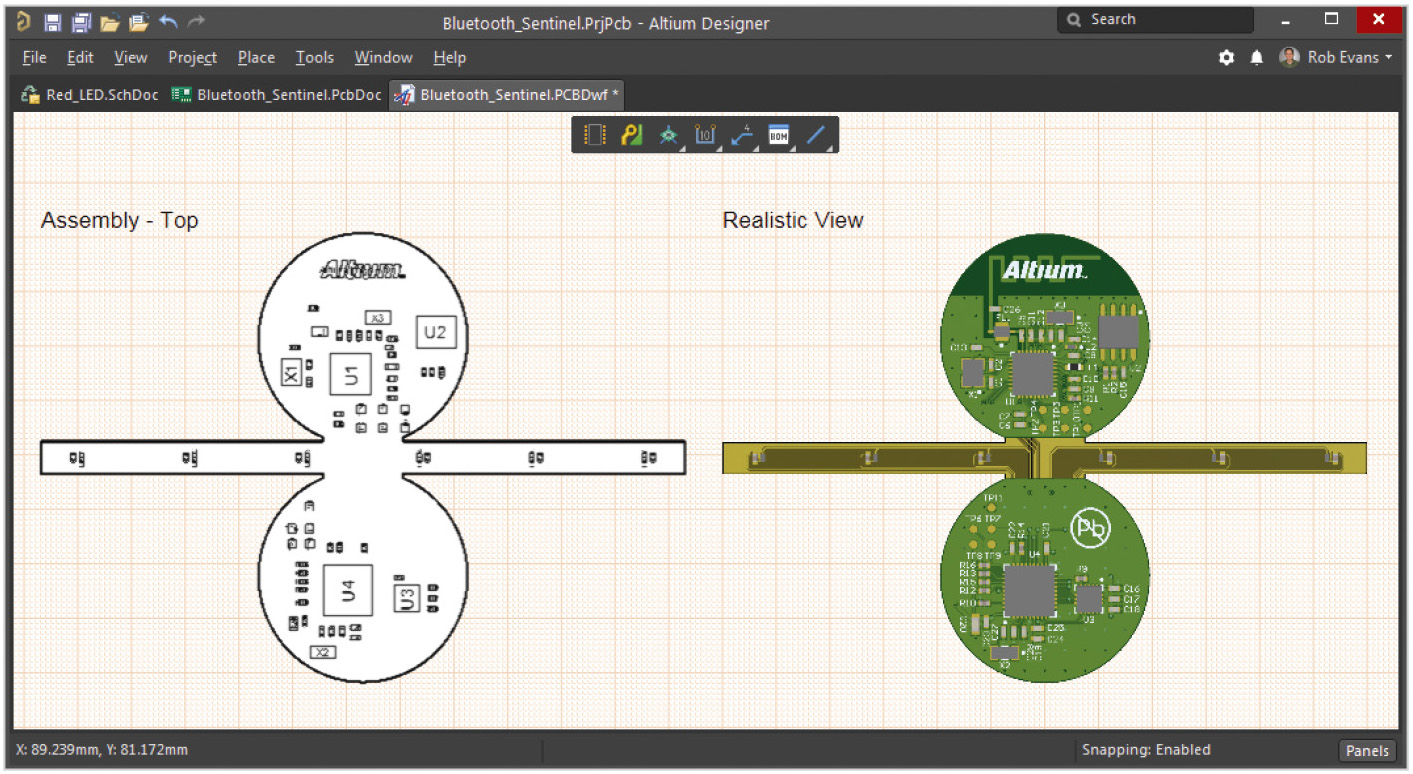
Task: Select the Bluetooth_Sentinel.PCBDwf tab
Action: coord(508,95)
